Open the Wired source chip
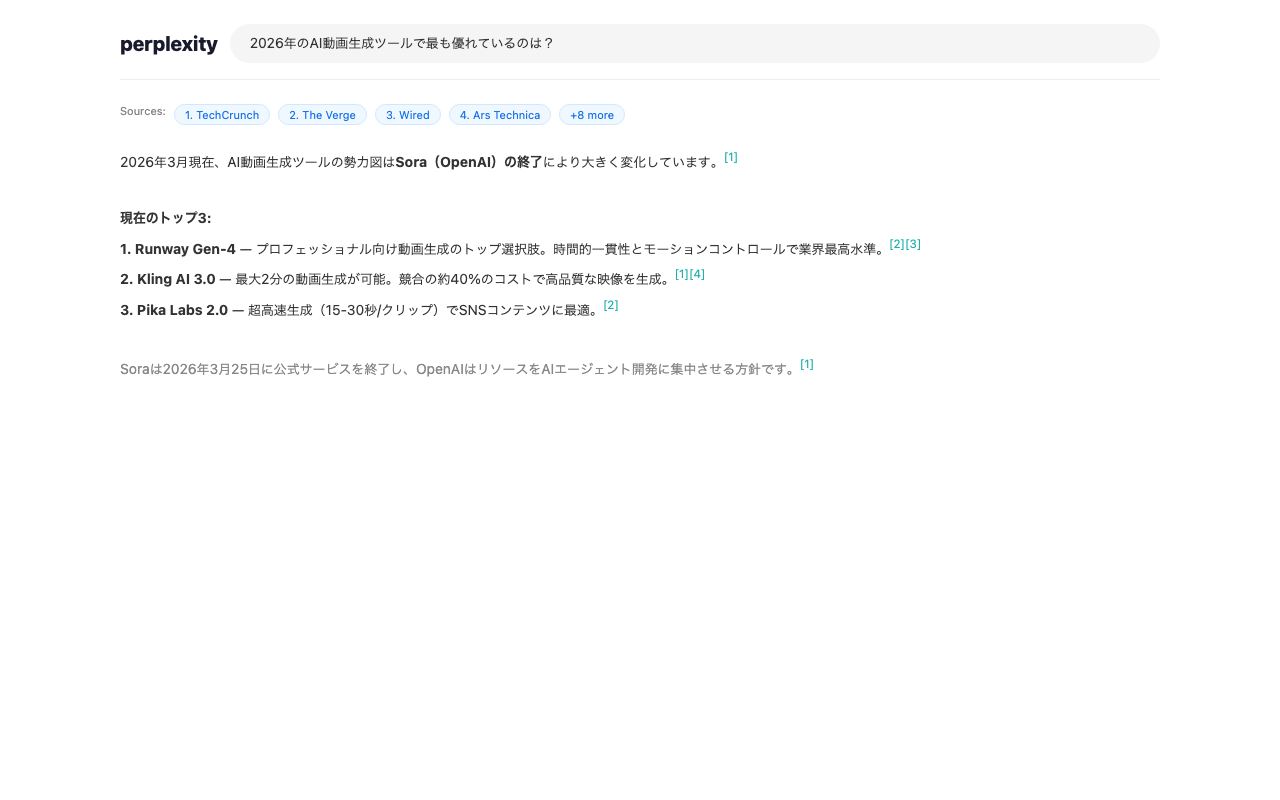Viewport: 1280px width, 800px height. point(407,115)
